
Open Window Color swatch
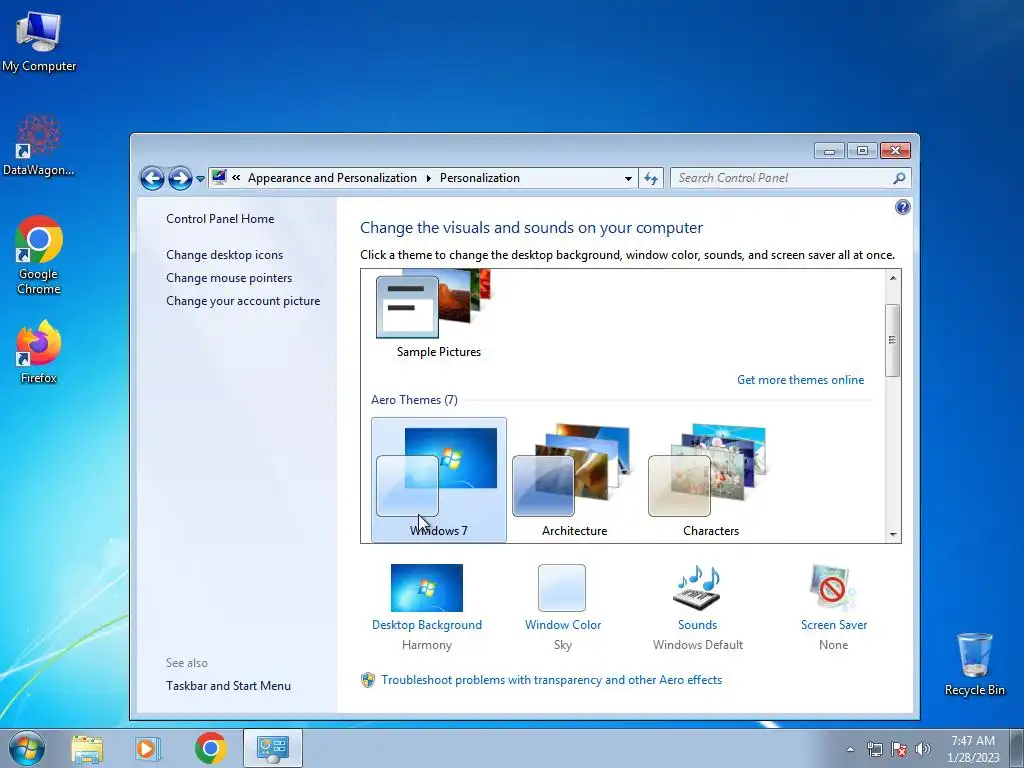click(x=562, y=588)
